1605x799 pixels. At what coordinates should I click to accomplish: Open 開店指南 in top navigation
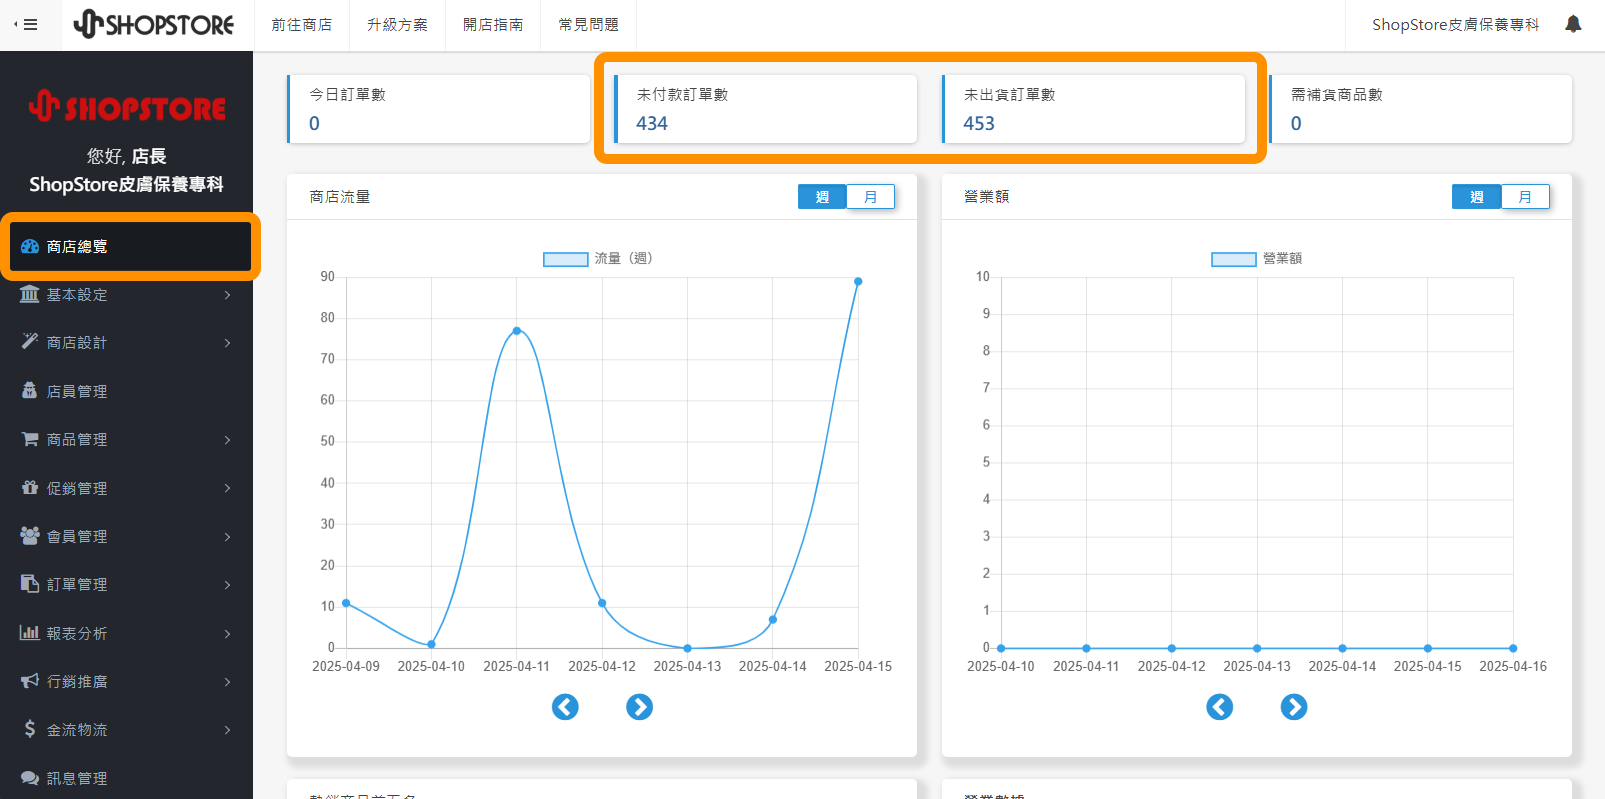pyautogui.click(x=493, y=25)
